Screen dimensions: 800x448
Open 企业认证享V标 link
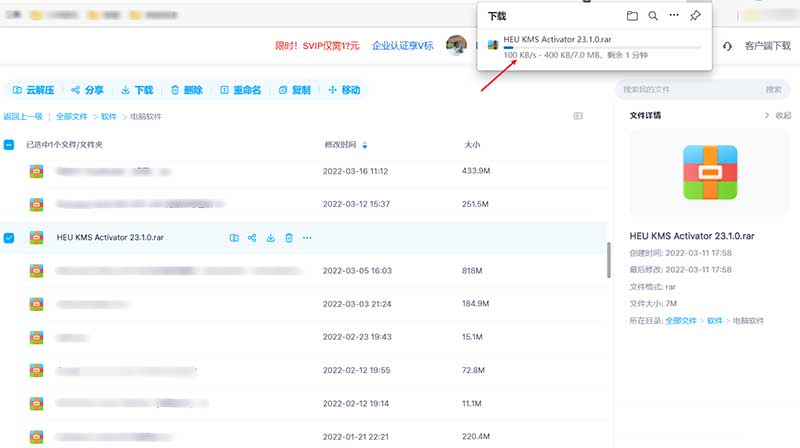tap(403, 45)
